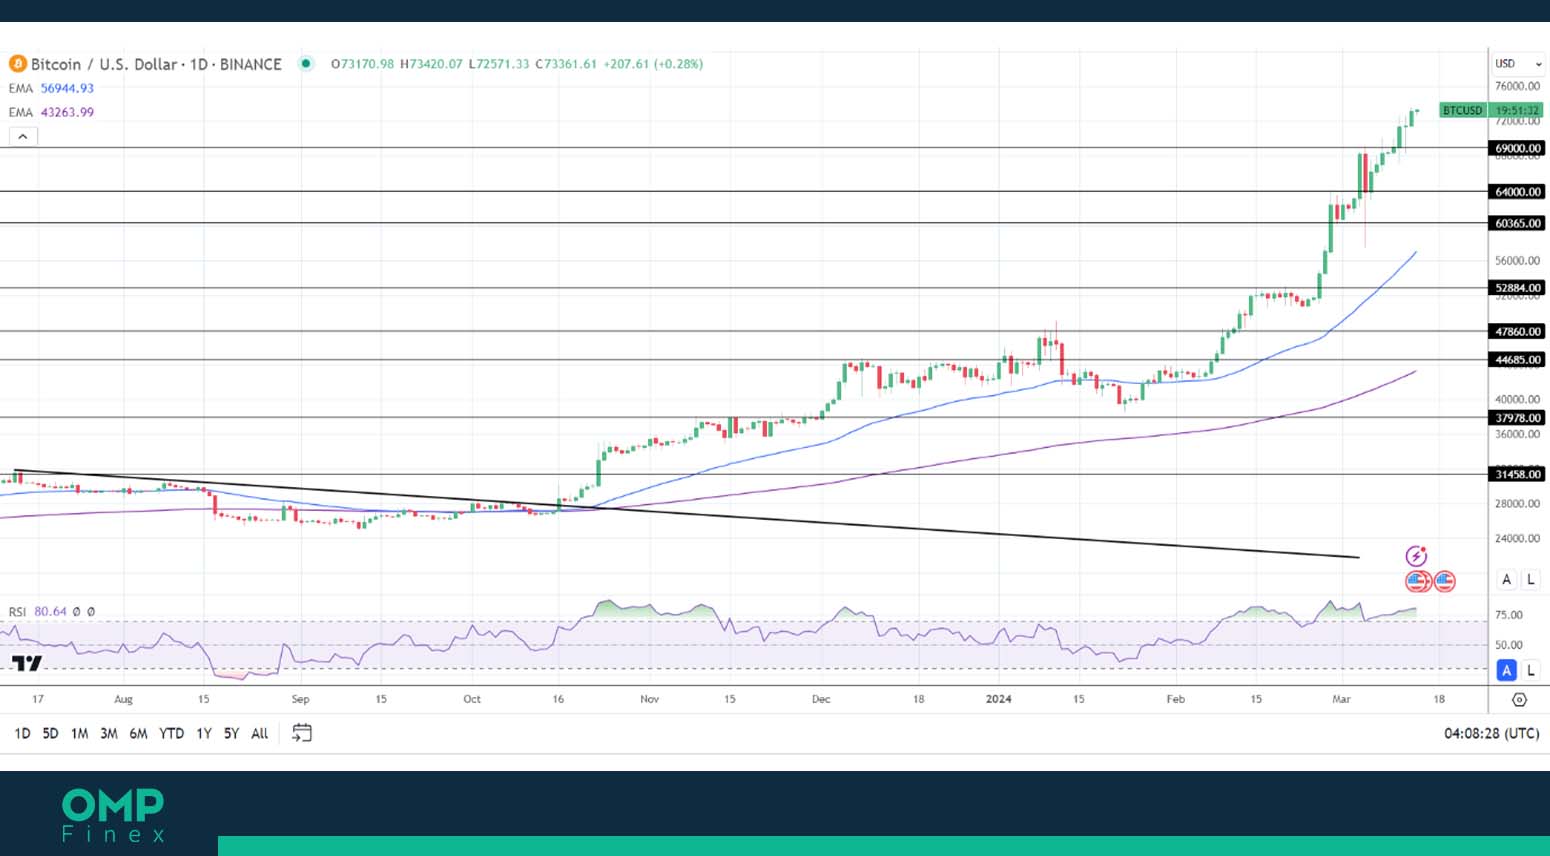Toggle auto scale A on price axis
Viewport: 1550px width, 856px height.
click(1506, 579)
